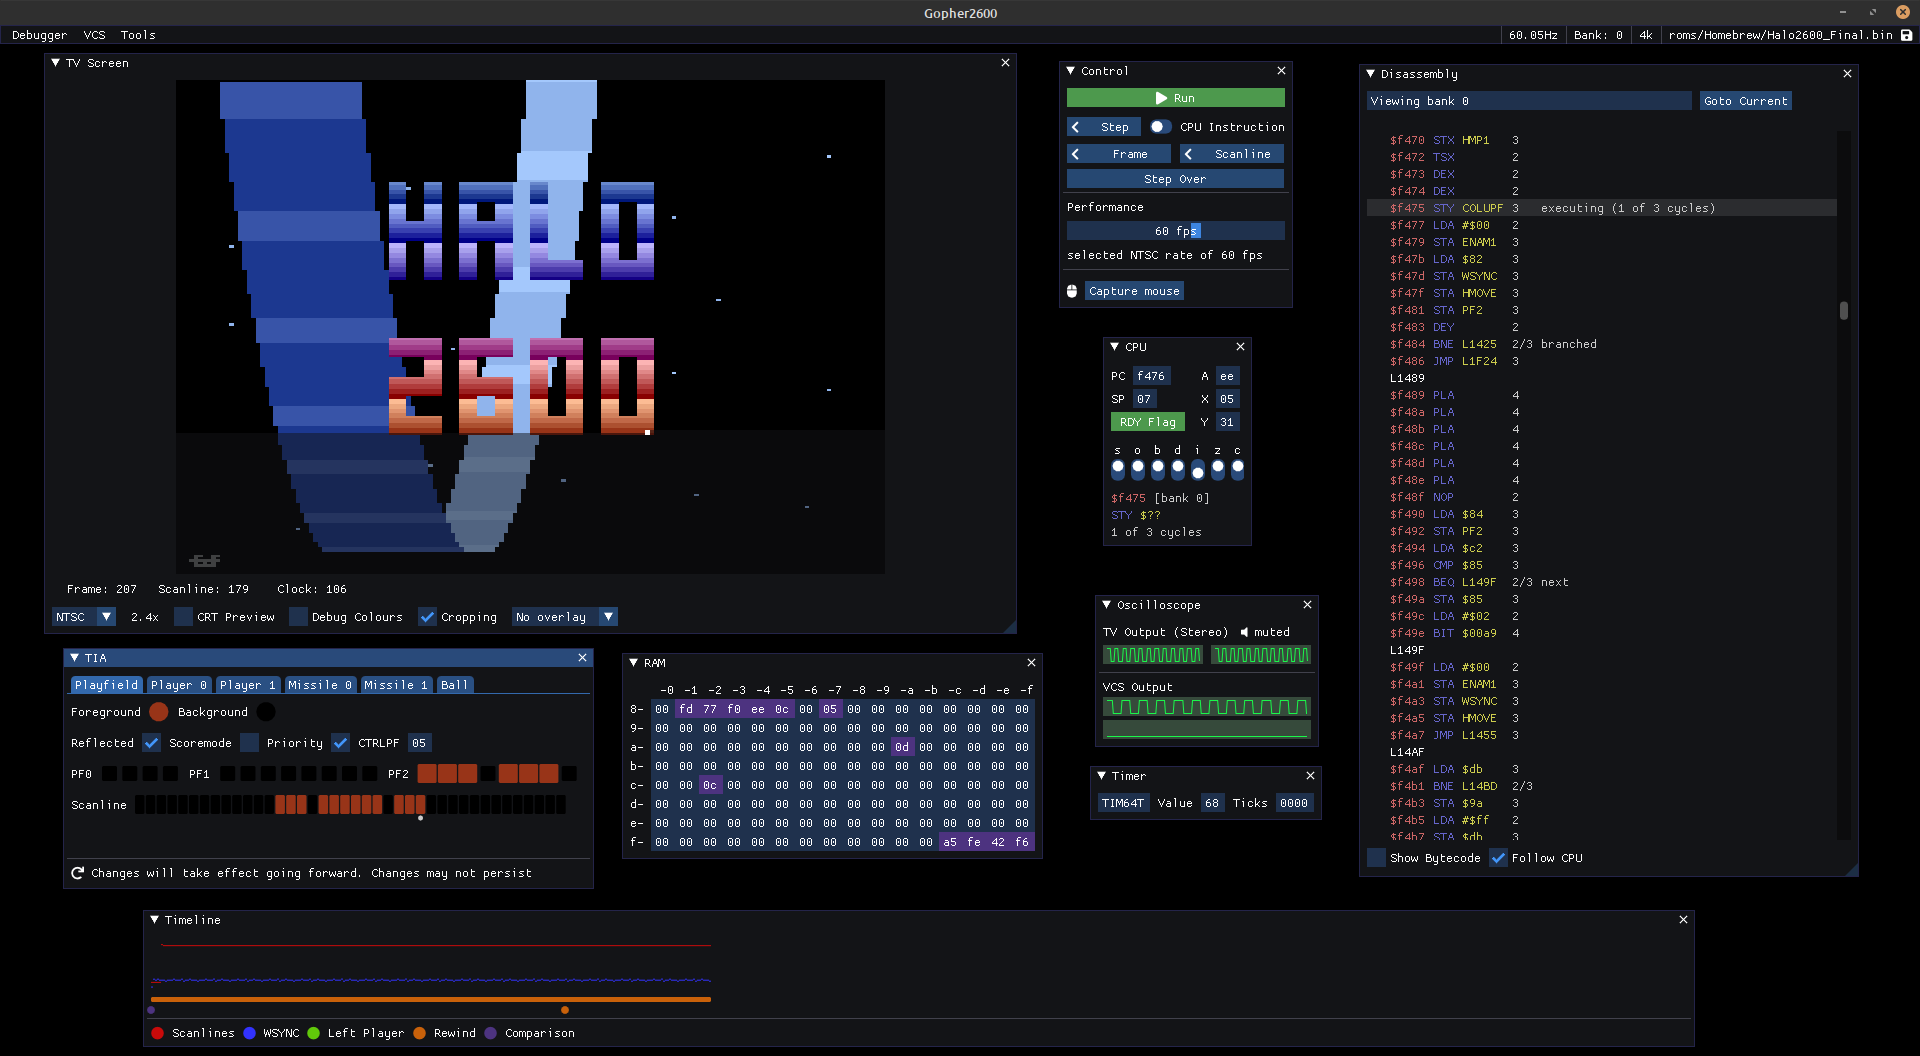
Task: Uncheck the Priority checkbox
Action: tap(340, 743)
